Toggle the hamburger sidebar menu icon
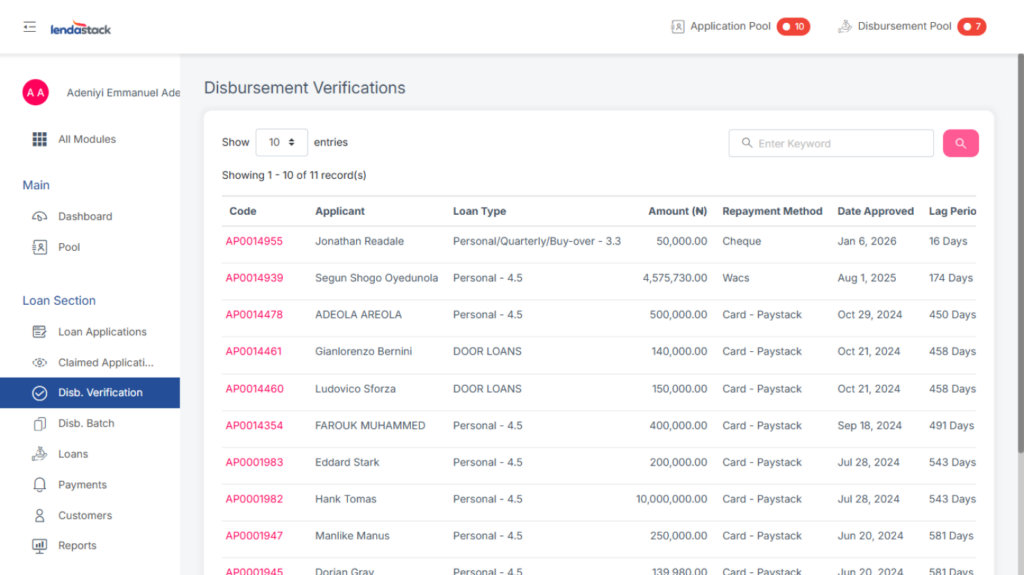The width and height of the screenshot is (1024, 575). click(x=30, y=27)
